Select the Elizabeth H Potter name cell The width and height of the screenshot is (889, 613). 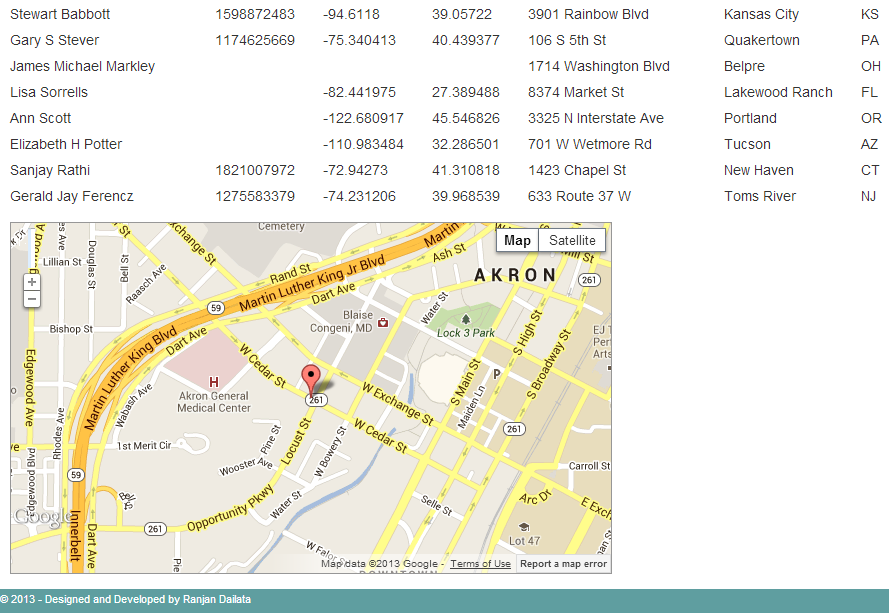pos(66,145)
